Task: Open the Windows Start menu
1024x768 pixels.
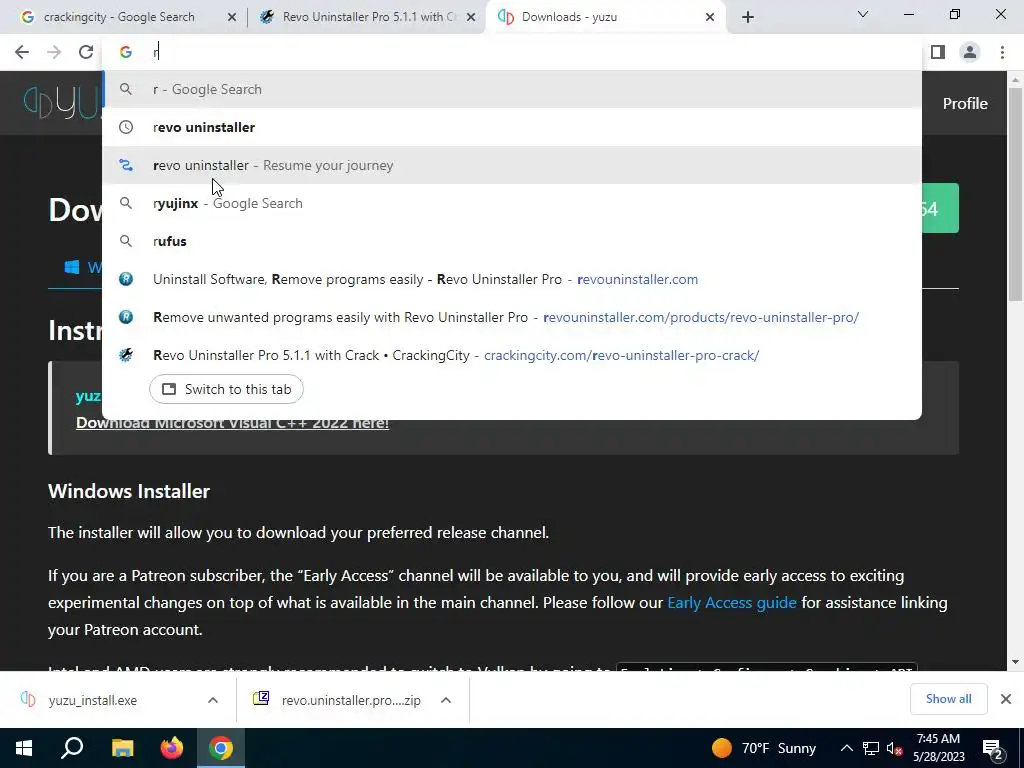Action: pyautogui.click(x=24, y=748)
